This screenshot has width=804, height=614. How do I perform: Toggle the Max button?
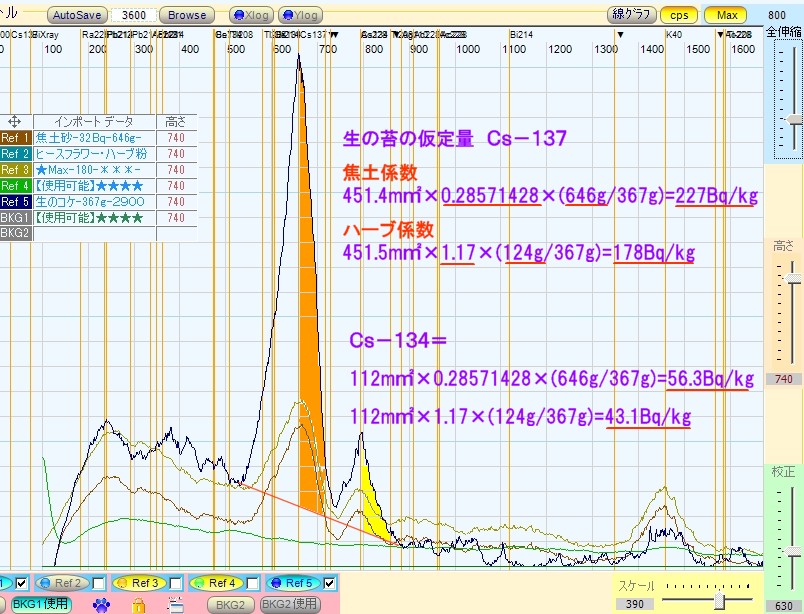727,15
